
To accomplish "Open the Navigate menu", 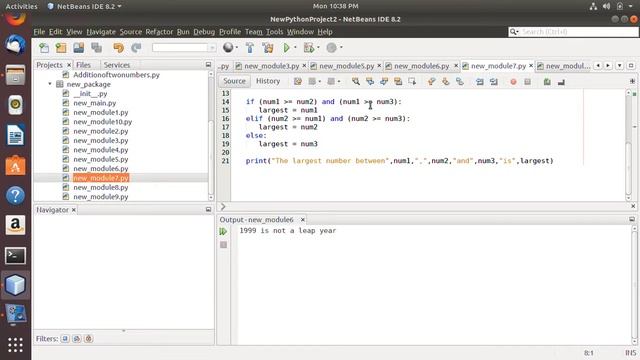I will [x=101, y=31].
